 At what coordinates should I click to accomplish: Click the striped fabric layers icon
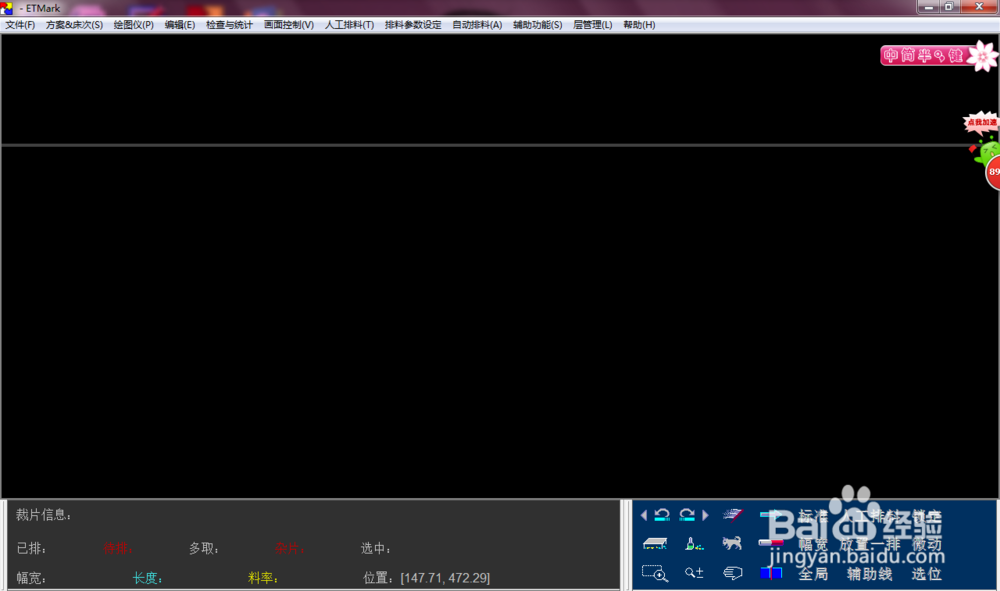pos(732,514)
